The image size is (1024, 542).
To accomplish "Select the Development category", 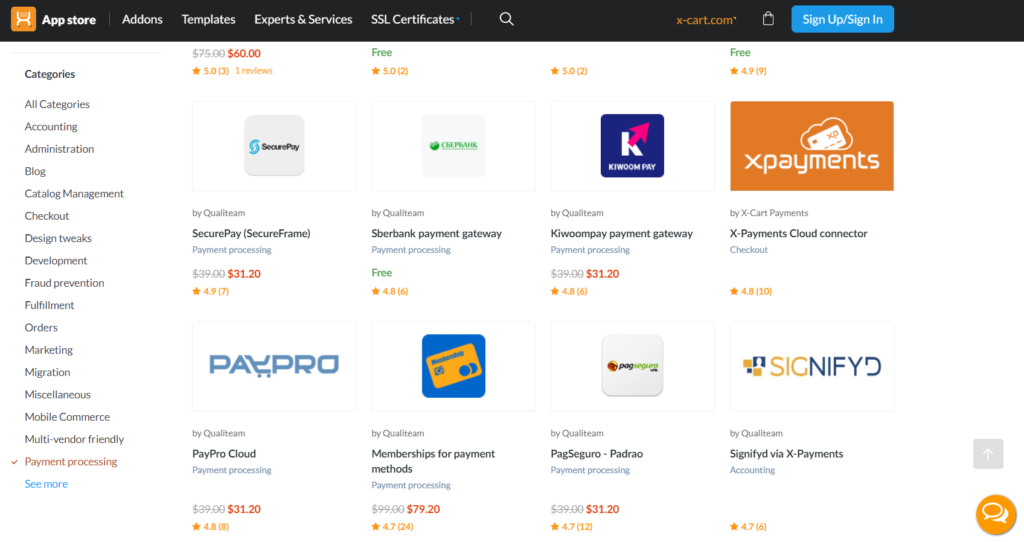I will (x=56, y=260).
